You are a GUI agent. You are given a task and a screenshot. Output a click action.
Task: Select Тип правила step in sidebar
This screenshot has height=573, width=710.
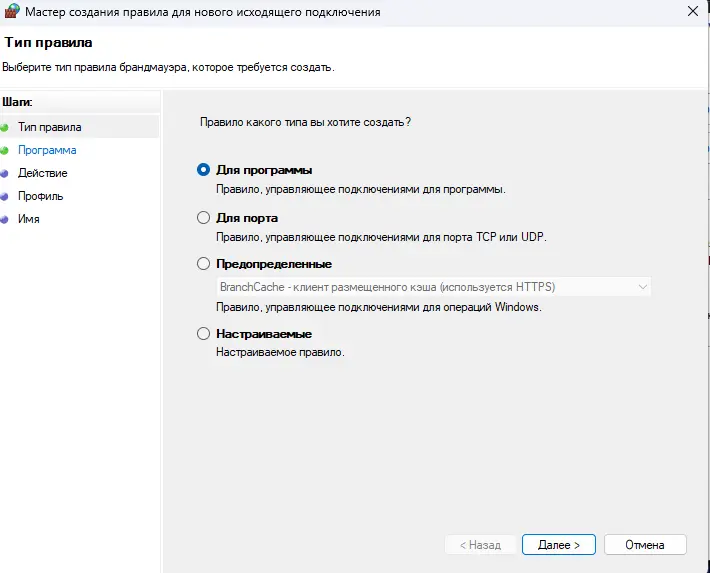(50, 127)
